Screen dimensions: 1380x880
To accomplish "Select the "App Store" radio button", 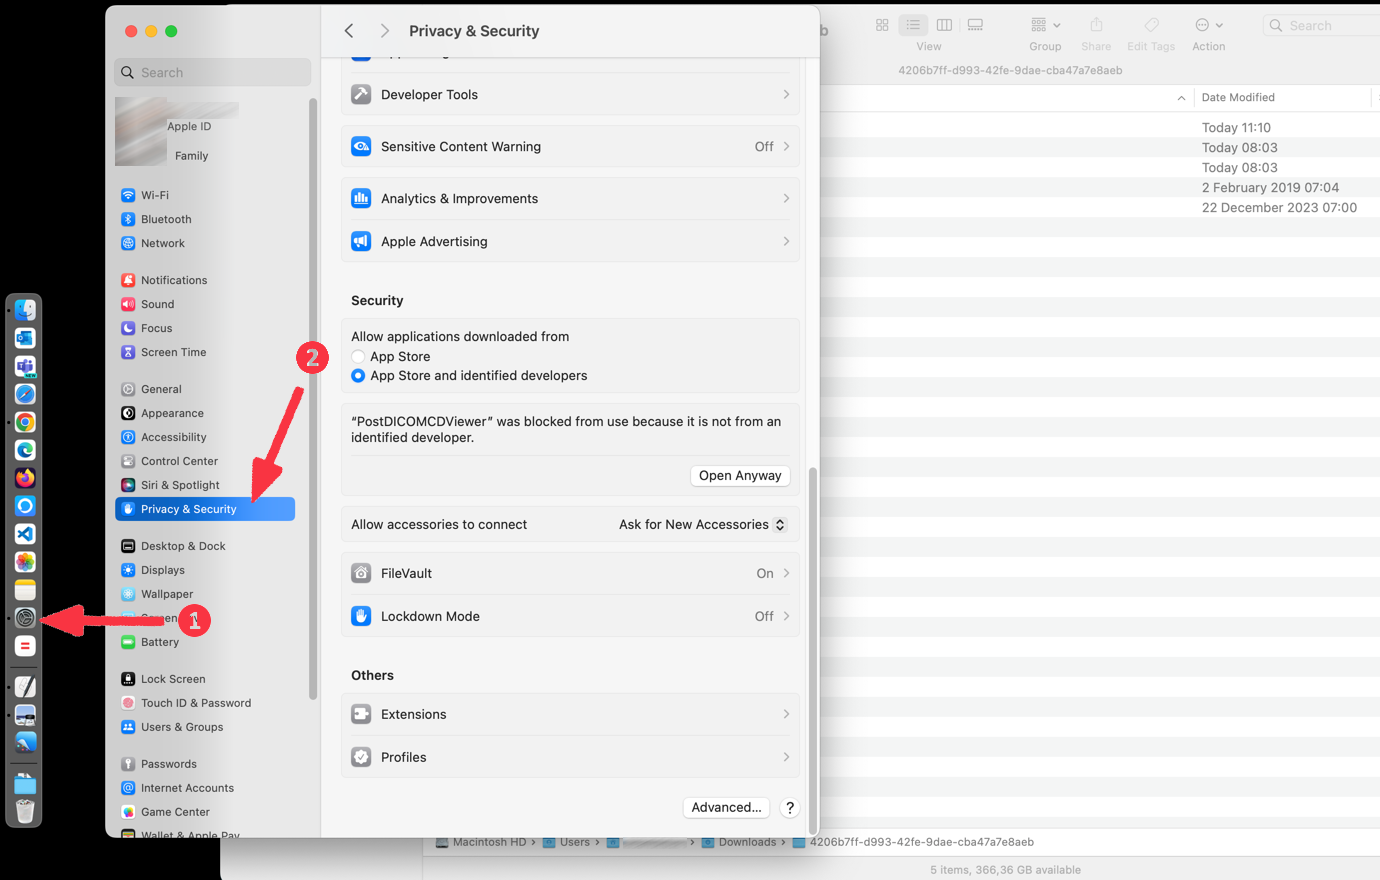I will pos(358,356).
